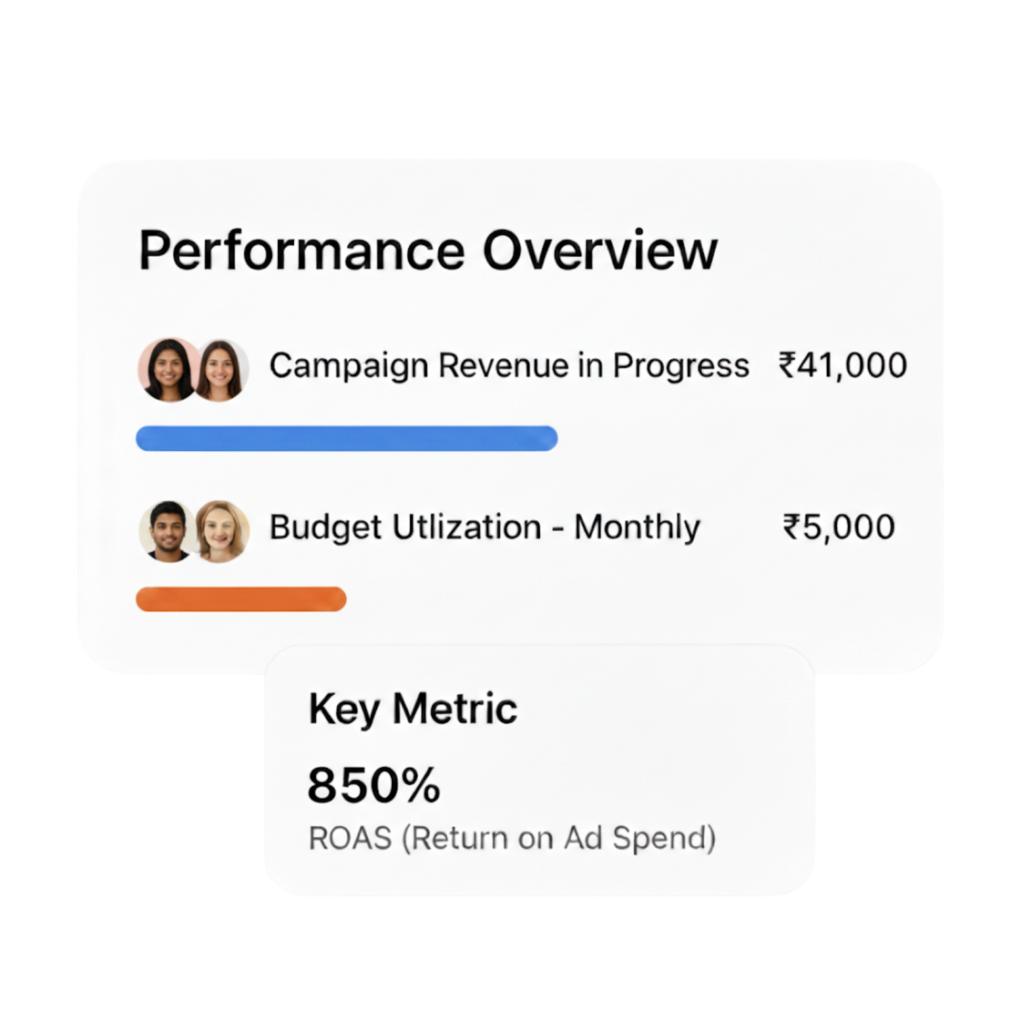Click the word Monthly in the budget row

pyautogui.click(x=637, y=527)
